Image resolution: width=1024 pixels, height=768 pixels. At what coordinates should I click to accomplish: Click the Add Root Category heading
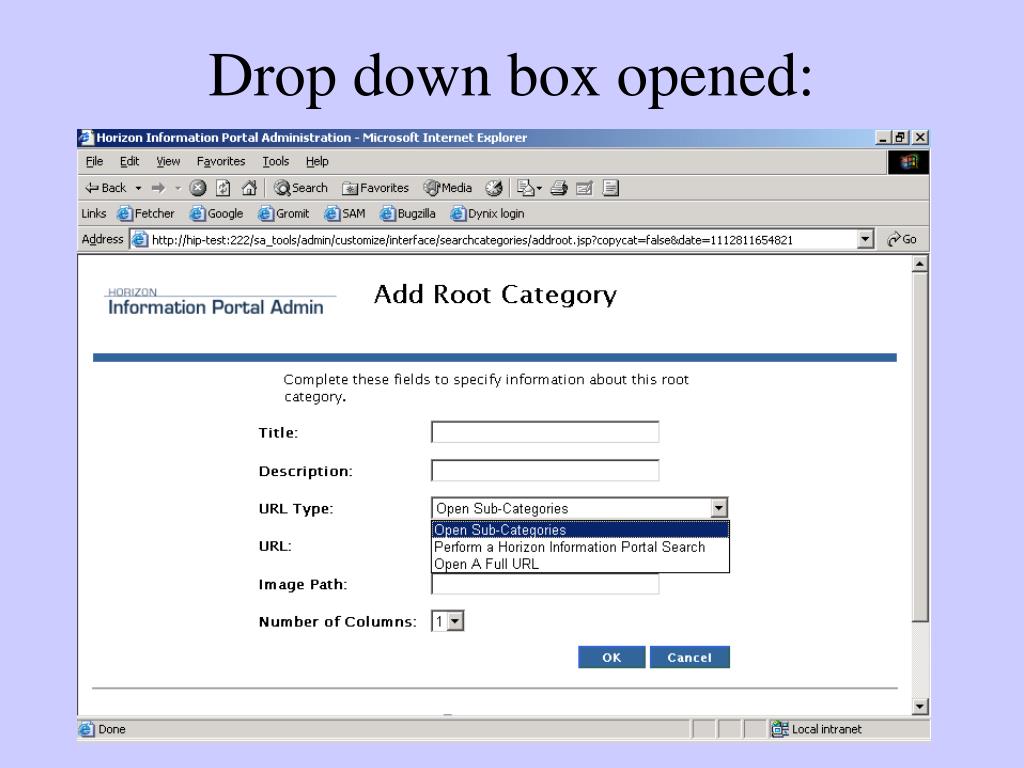[x=495, y=295]
